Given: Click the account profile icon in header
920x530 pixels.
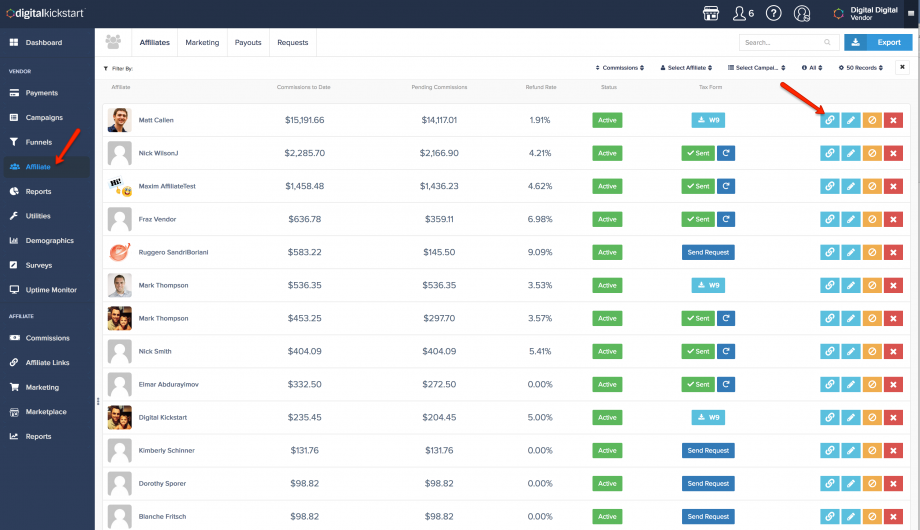Looking at the screenshot, I should coord(802,13).
